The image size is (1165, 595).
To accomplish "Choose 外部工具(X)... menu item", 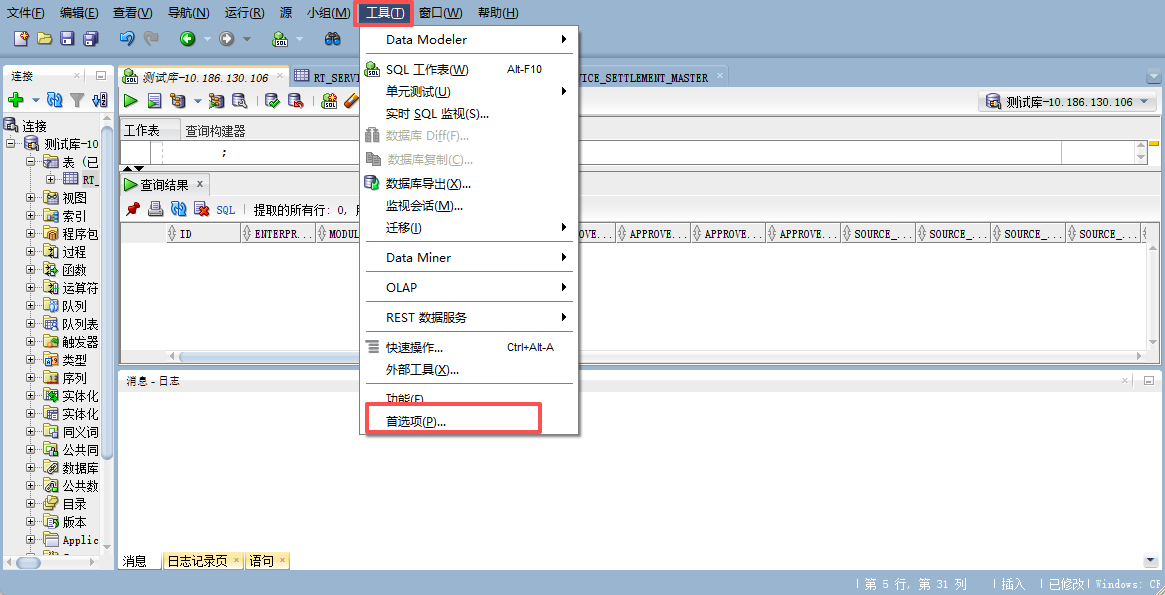I will tap(469, 369).
